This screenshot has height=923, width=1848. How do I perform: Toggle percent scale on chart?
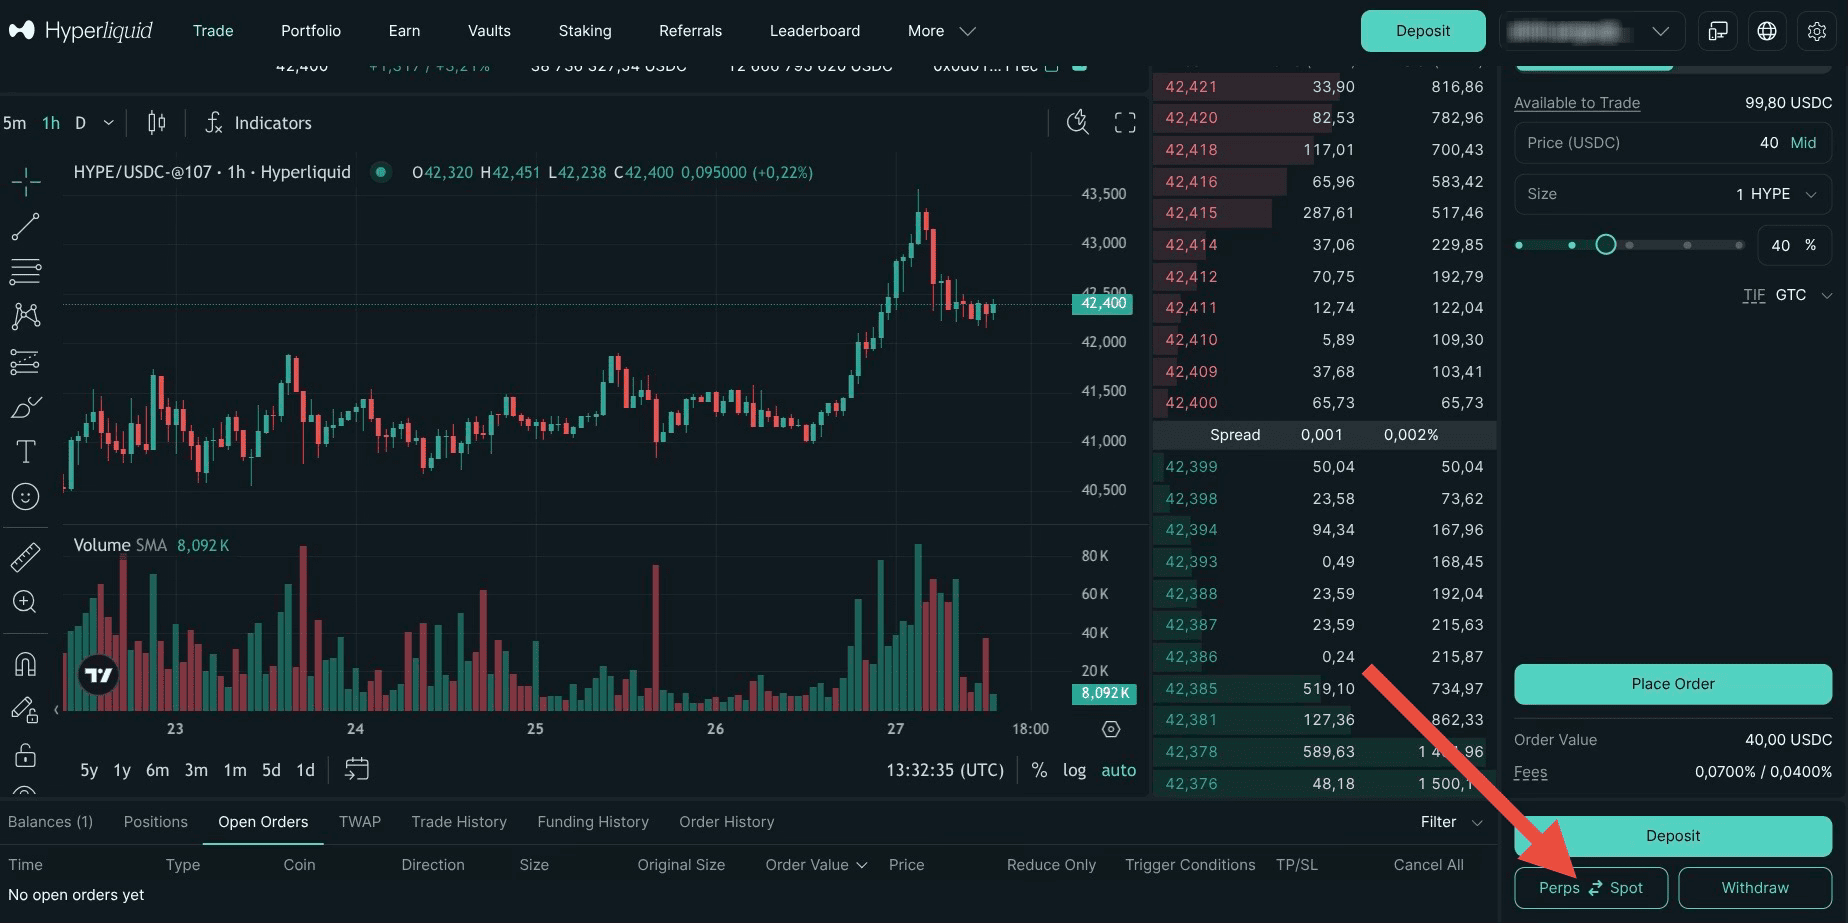pyautogui.click(x=1039, y=770)
